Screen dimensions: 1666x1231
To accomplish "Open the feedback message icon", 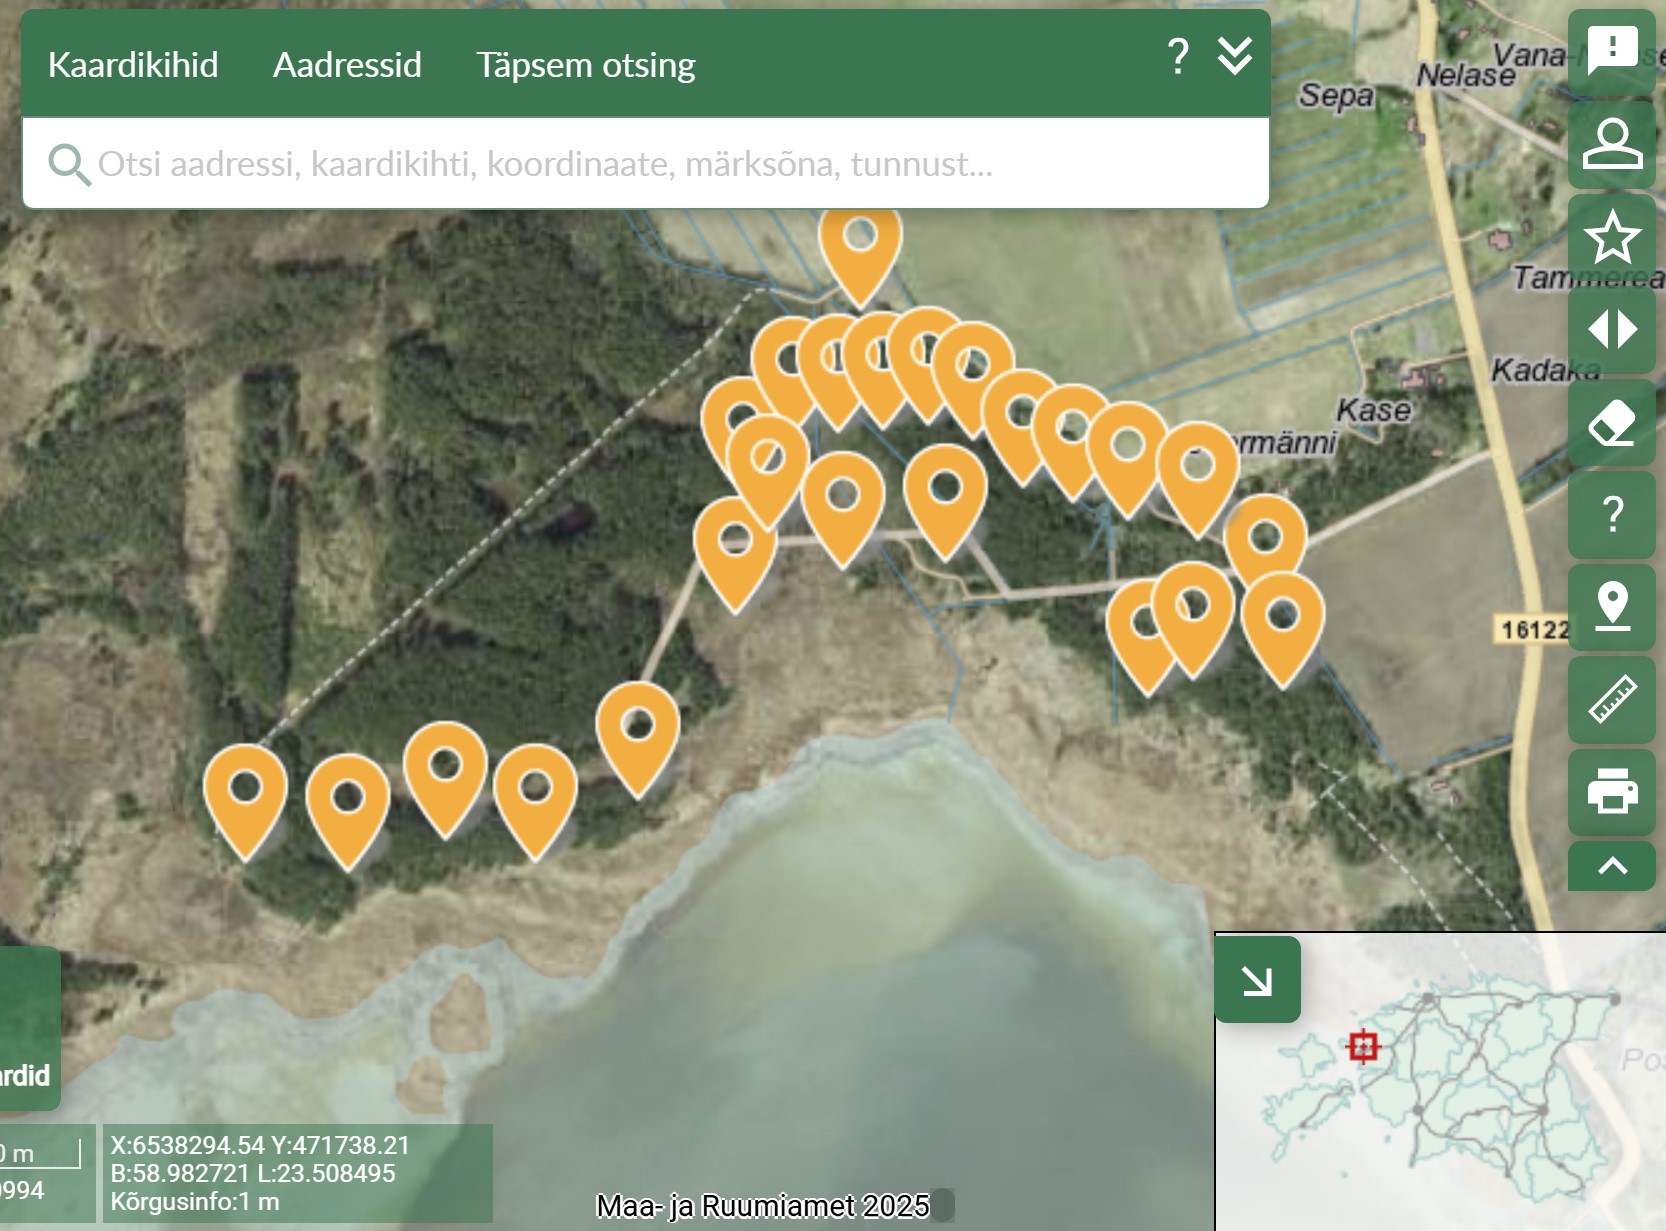I will [1611, 51].
